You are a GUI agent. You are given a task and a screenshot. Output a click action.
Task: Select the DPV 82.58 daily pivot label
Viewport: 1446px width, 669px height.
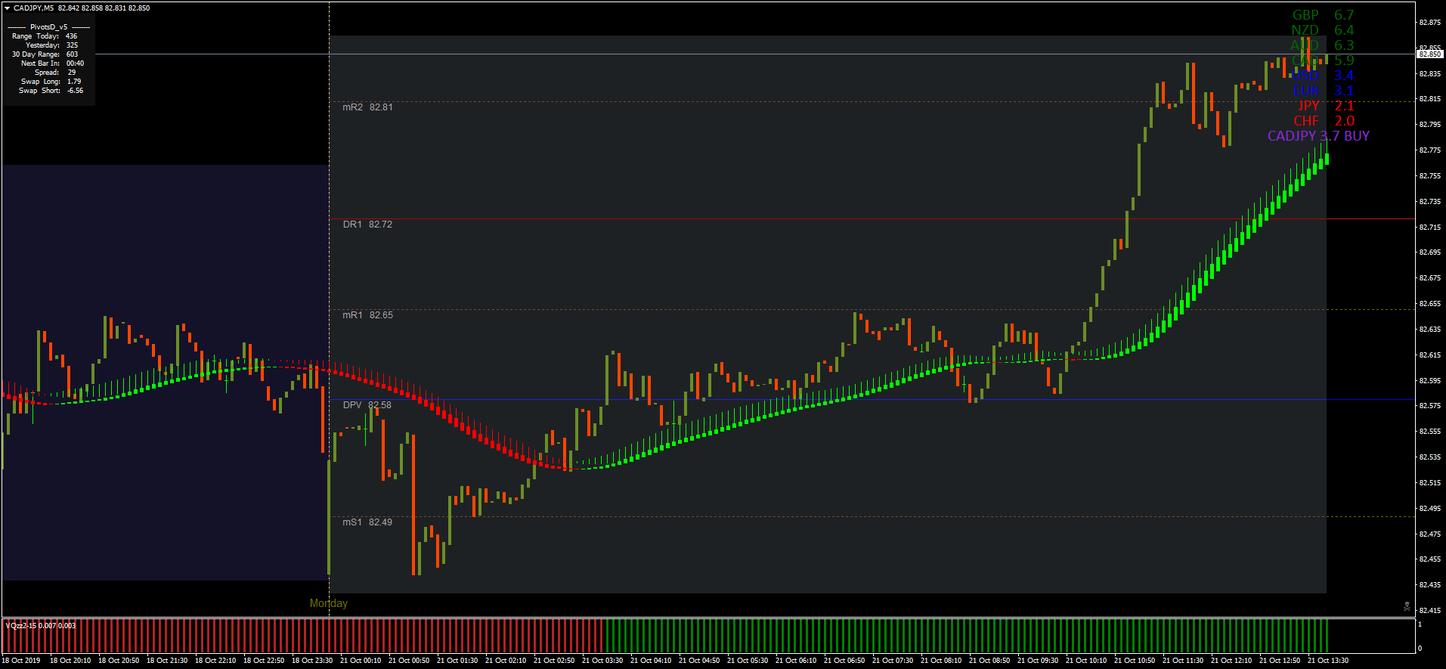point(367,405)
